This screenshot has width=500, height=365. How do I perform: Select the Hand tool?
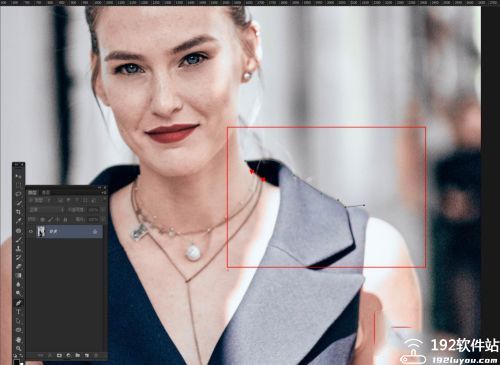coord(19,340)
